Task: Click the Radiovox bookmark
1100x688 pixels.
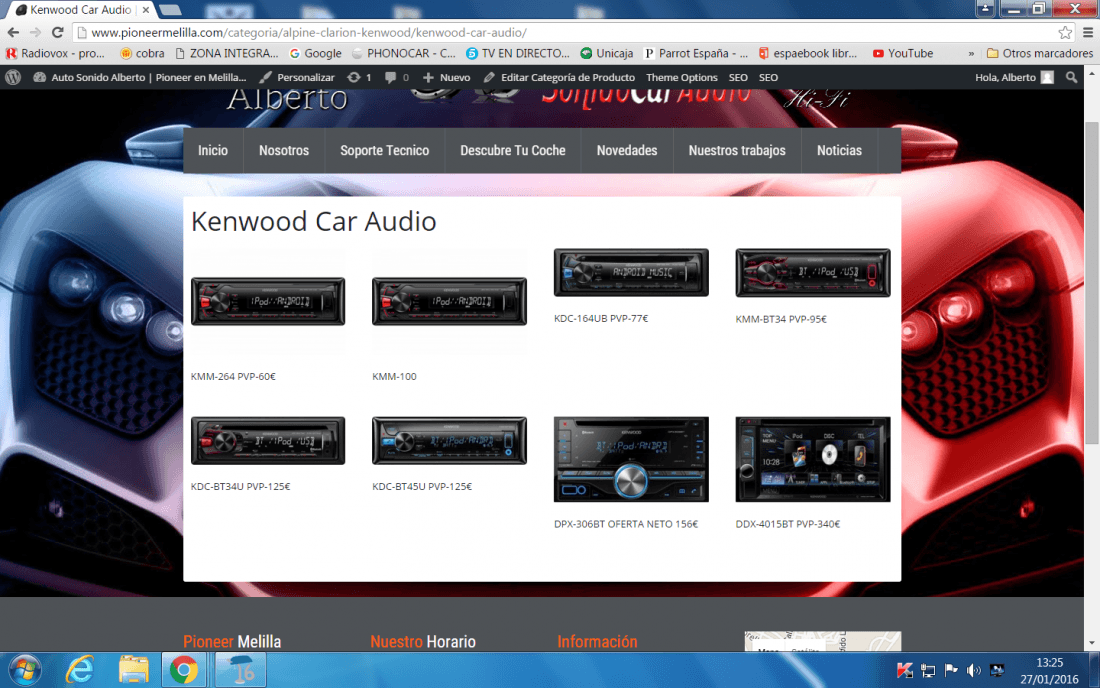Action: 55,53
